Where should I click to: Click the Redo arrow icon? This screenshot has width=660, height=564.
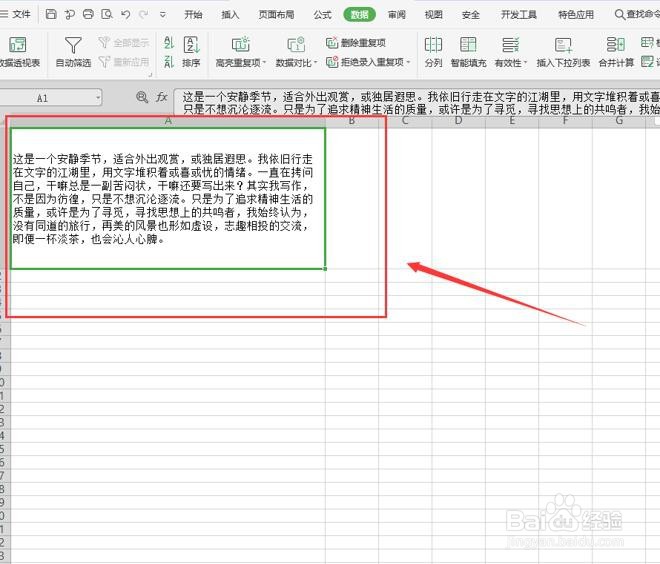click(x=144, y=14)
